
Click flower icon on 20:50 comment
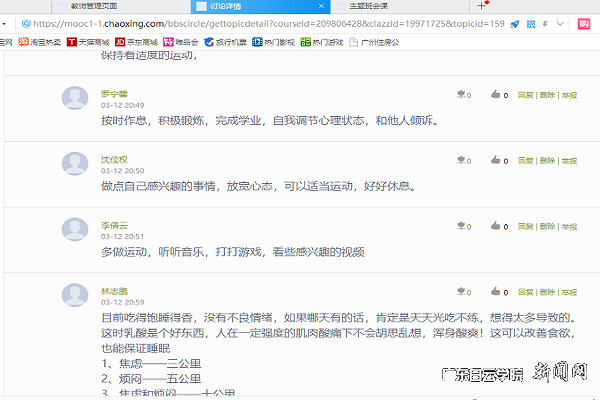(x=461, y=160)
